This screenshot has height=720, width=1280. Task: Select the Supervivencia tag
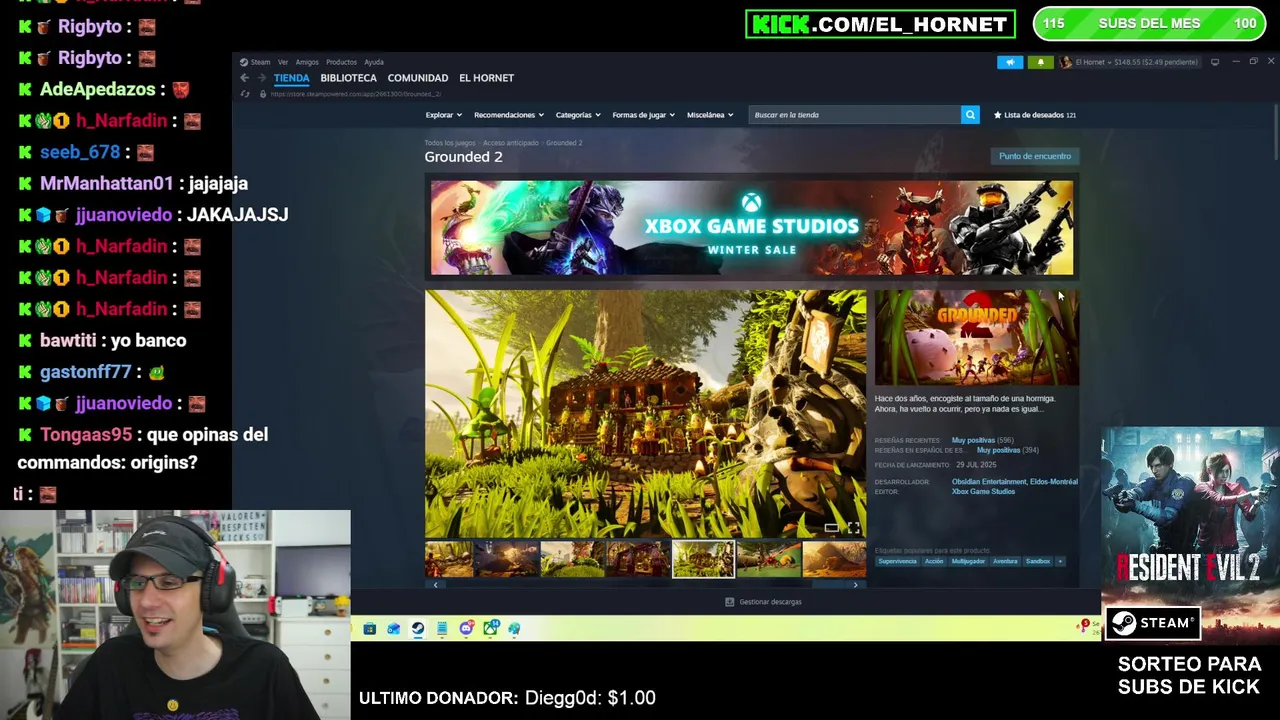click(897, 561)
